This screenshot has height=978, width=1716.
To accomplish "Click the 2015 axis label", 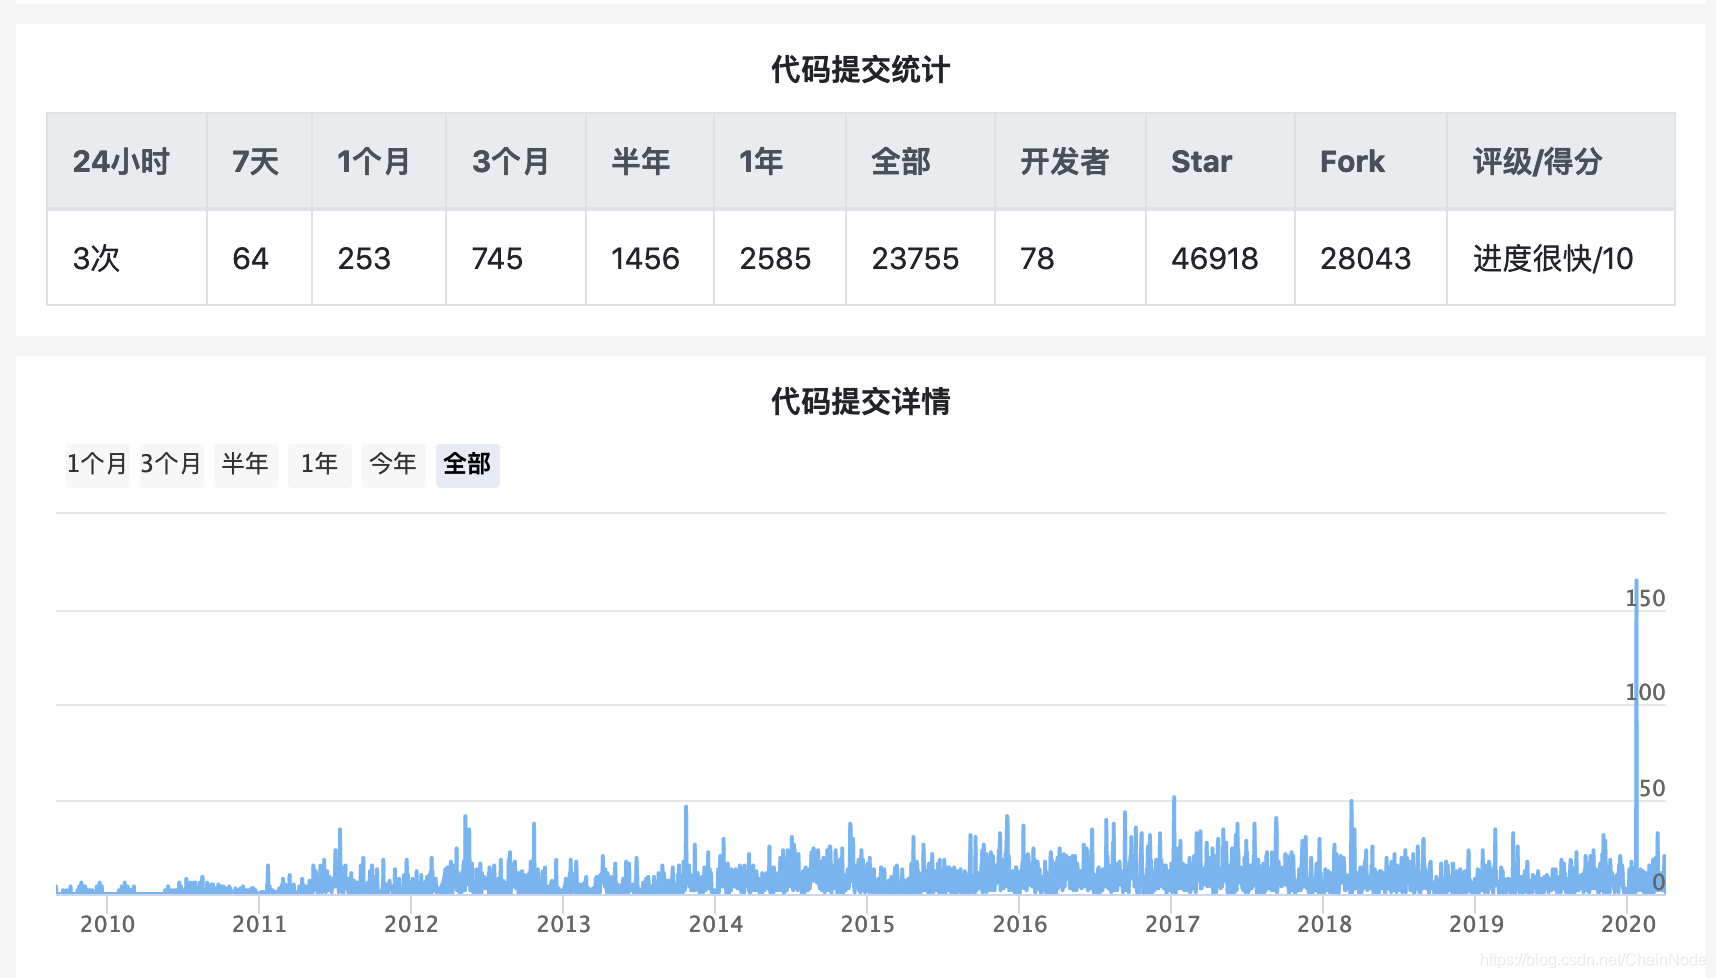I will [x=867, y=924].
